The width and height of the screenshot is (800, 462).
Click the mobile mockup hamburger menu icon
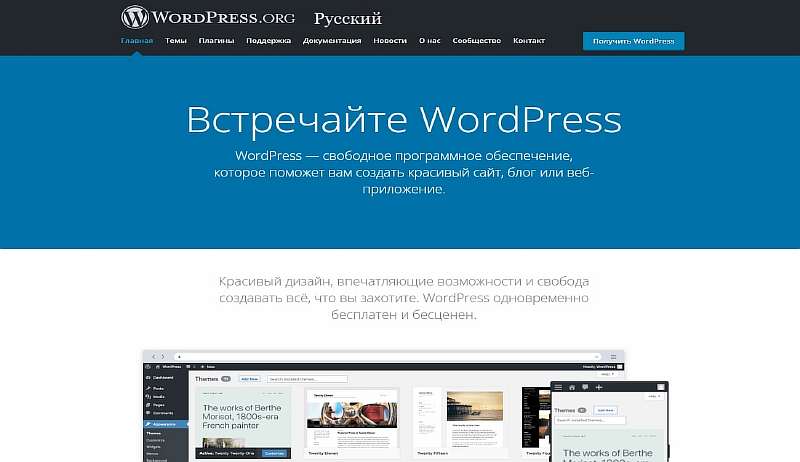(559, 387)
